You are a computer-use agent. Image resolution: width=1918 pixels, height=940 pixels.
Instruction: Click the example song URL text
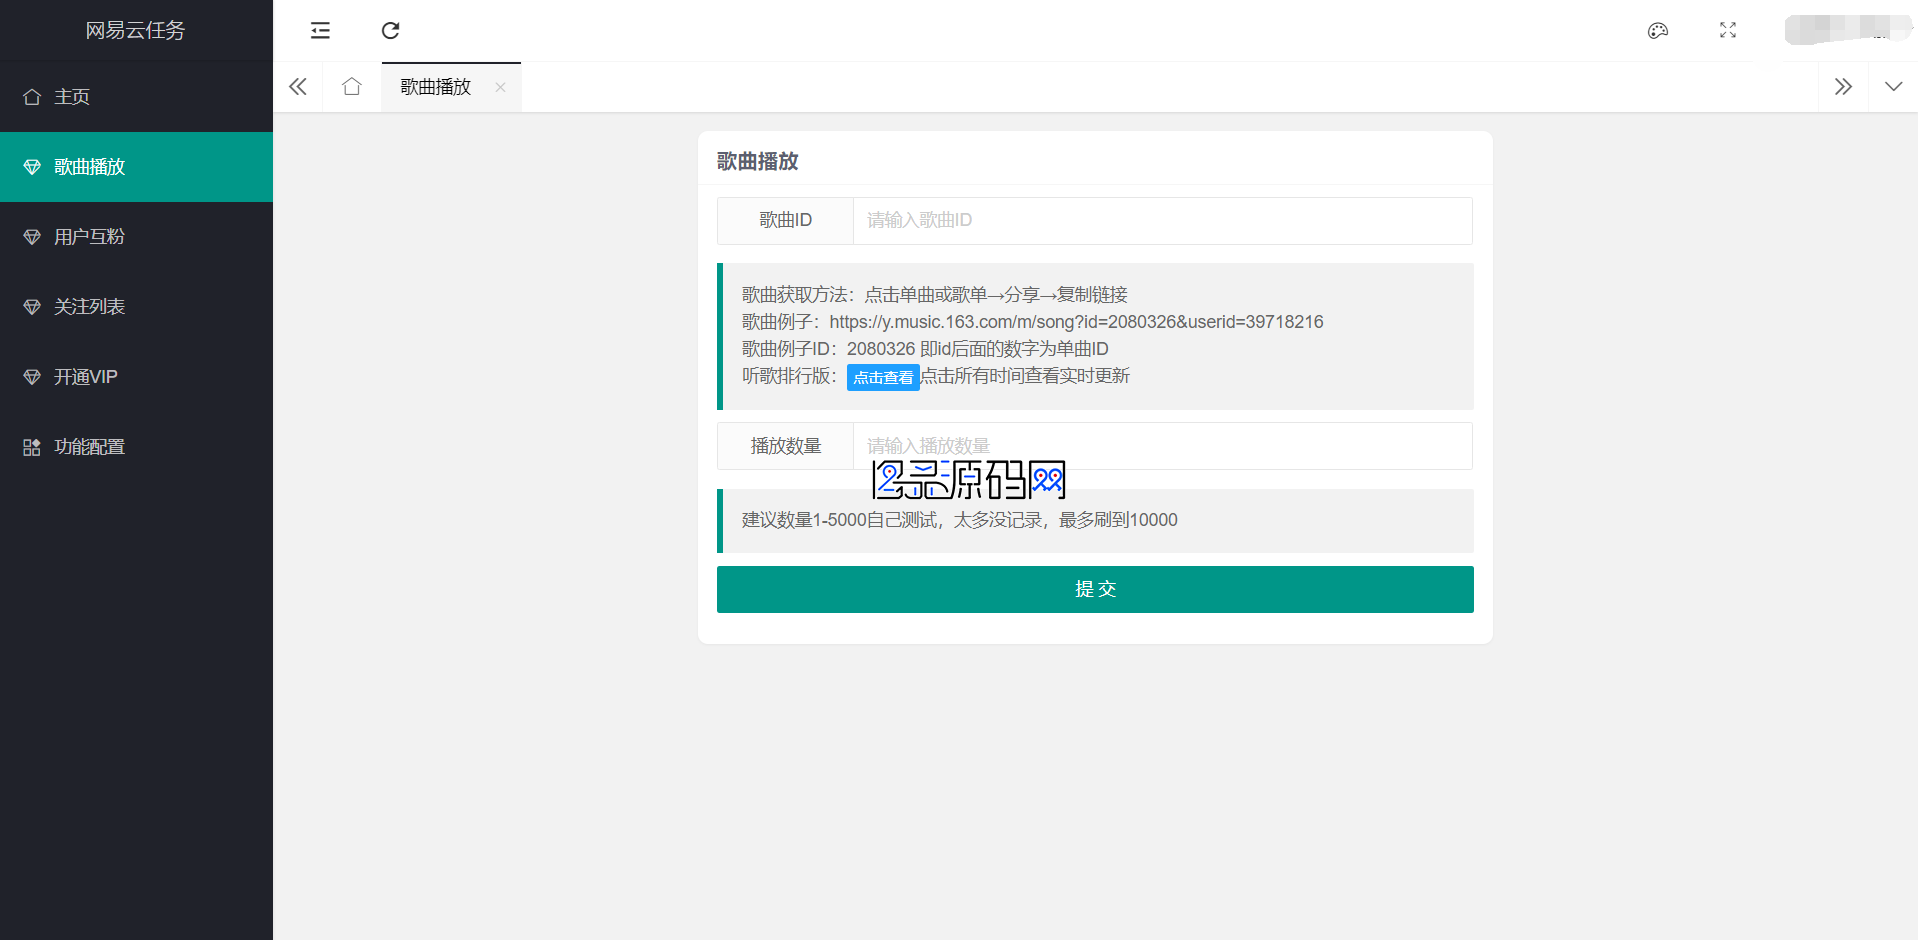[1076, 322]
